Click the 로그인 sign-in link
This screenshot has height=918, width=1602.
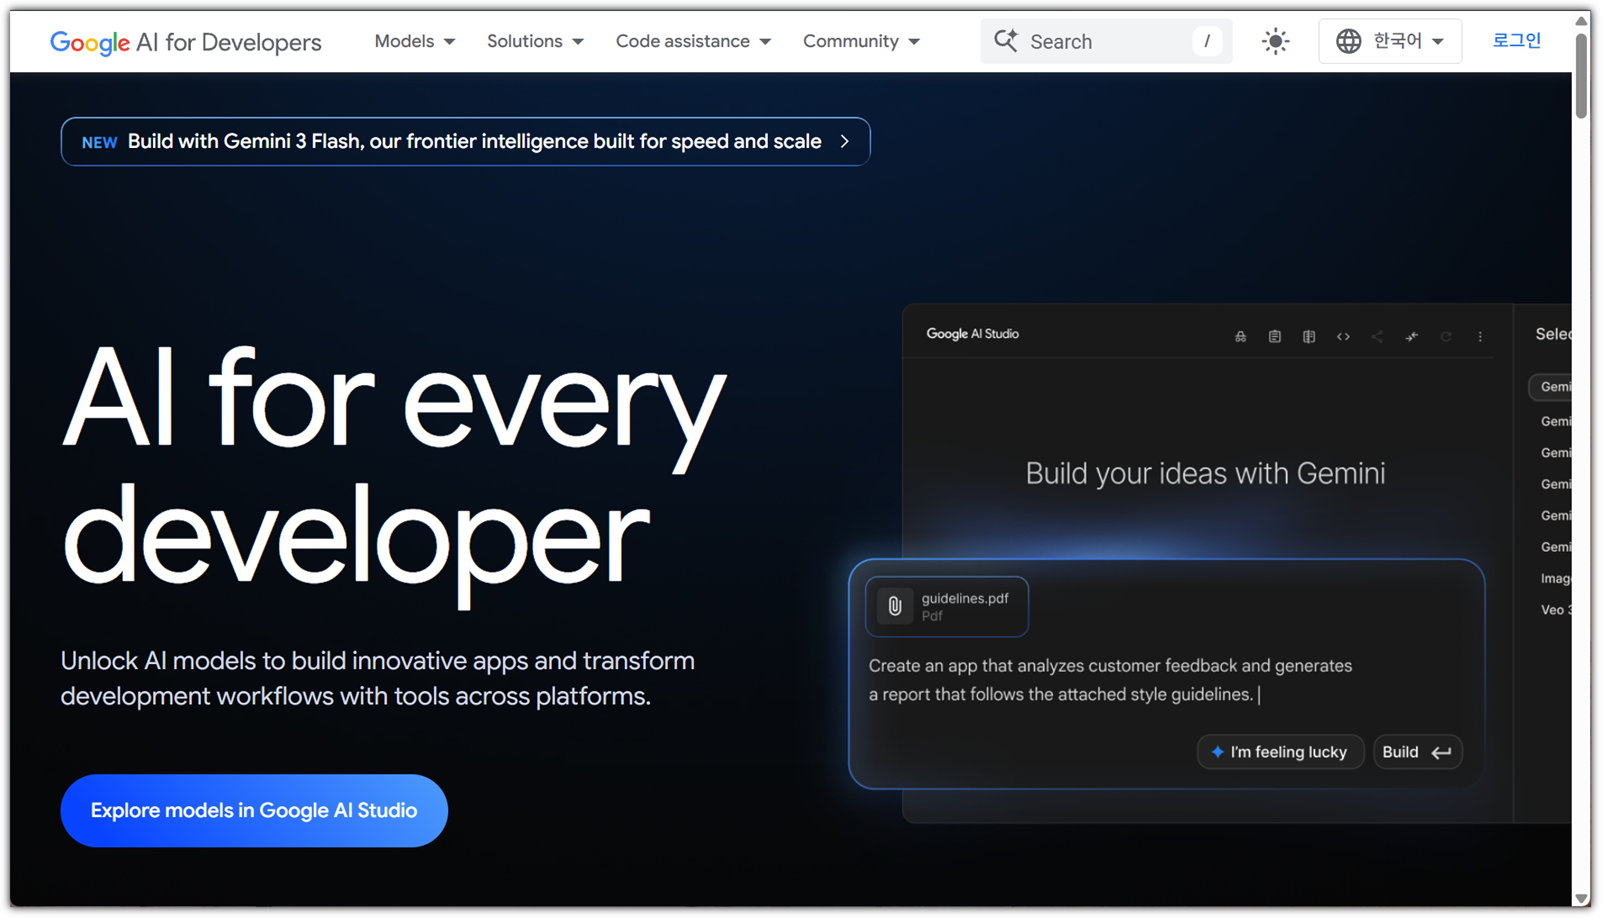coord(1517,41)
